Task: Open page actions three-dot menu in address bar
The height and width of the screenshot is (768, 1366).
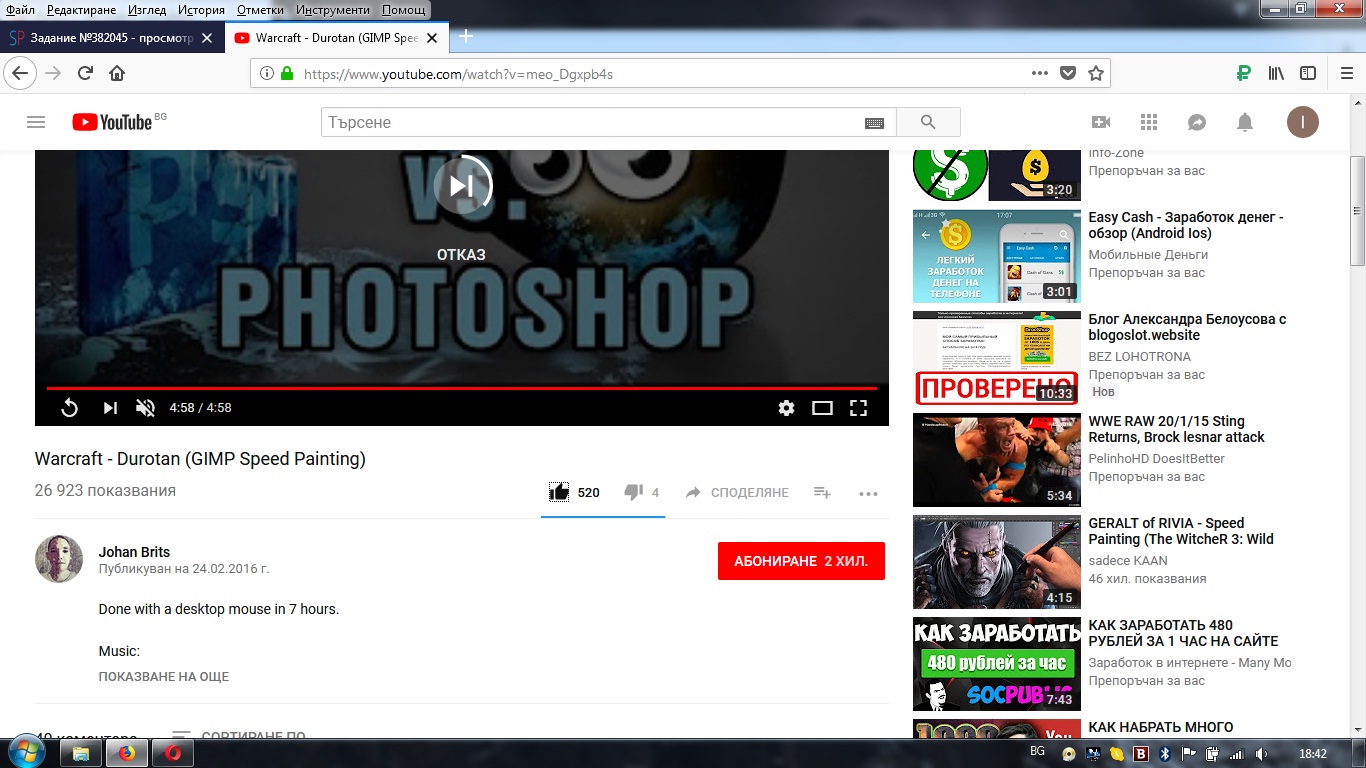Action: click(1040, 73)
